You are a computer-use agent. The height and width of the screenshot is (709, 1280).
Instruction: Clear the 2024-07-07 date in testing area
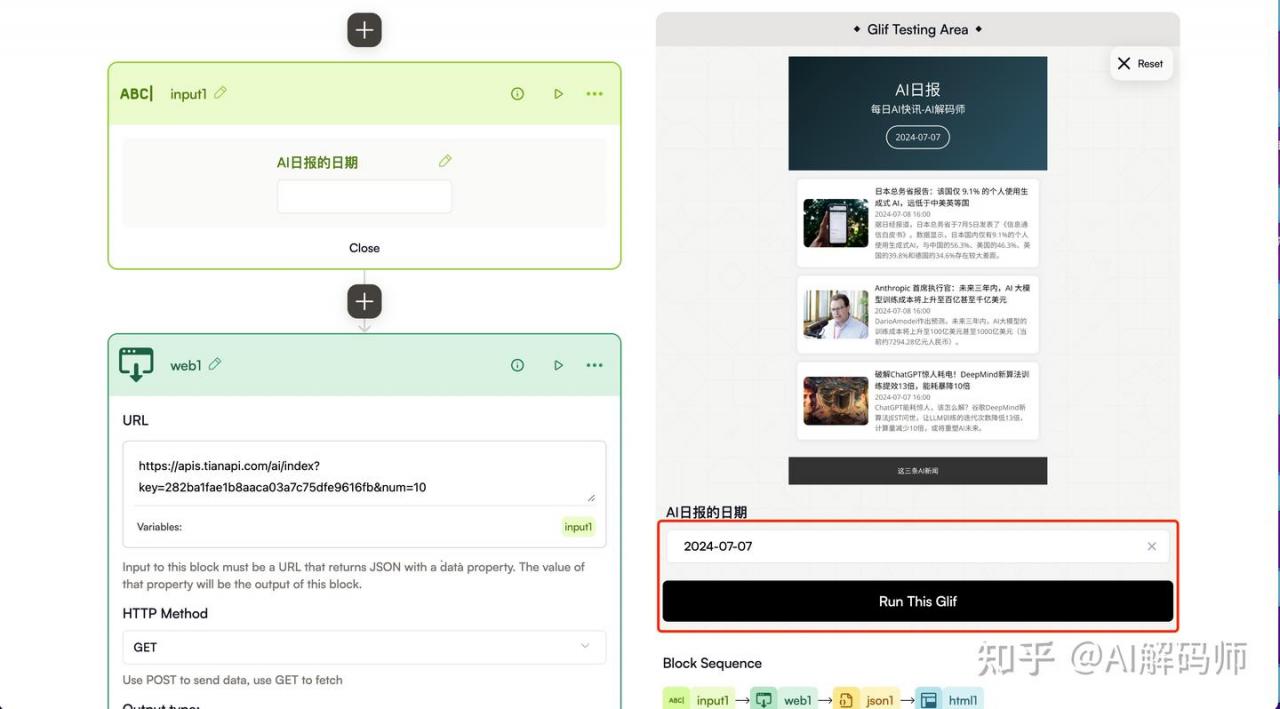(1151, 546)
